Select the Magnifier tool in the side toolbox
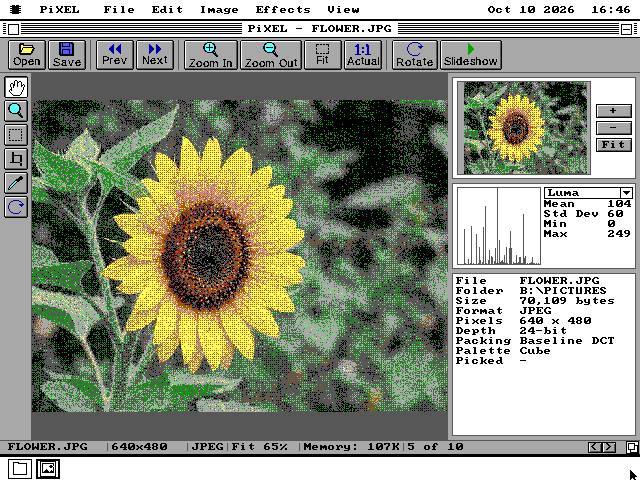 16,111
